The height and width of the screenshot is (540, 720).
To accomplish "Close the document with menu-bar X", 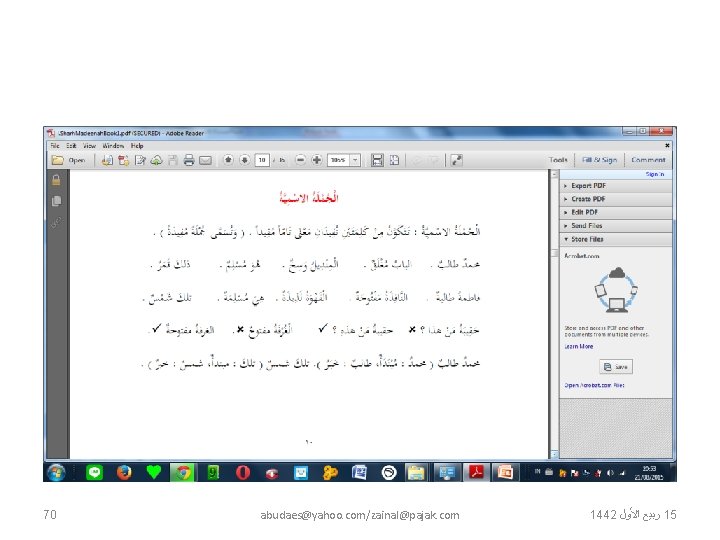I will pos(667,145).
